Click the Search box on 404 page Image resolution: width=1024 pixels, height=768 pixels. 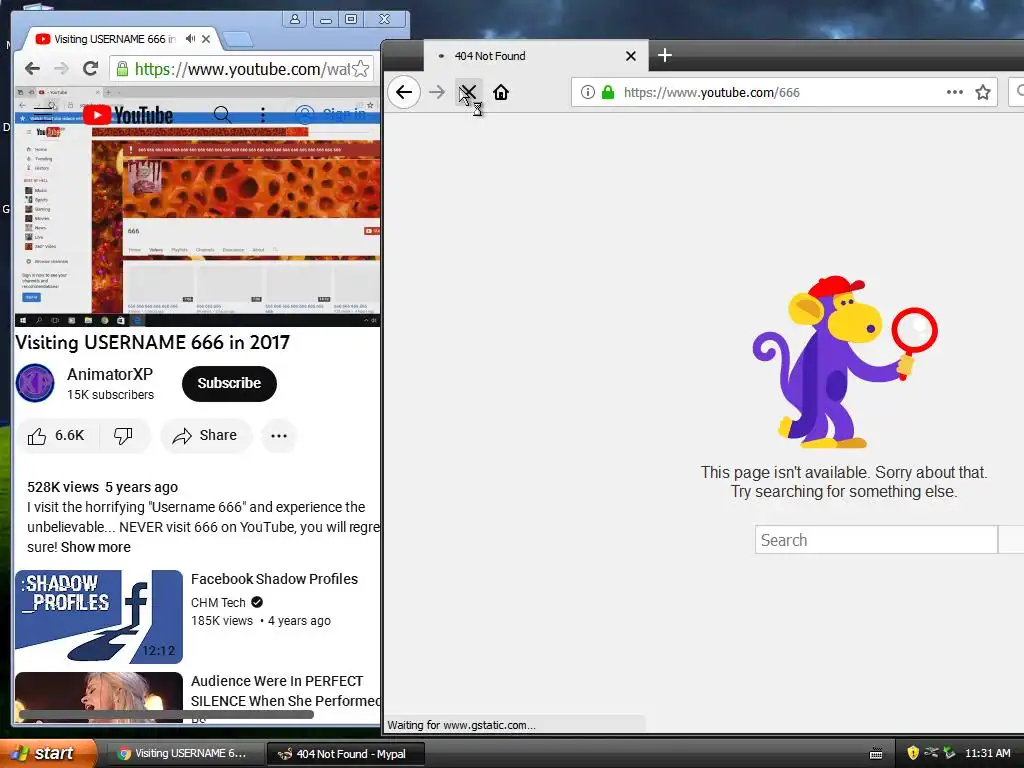point(876,540)
